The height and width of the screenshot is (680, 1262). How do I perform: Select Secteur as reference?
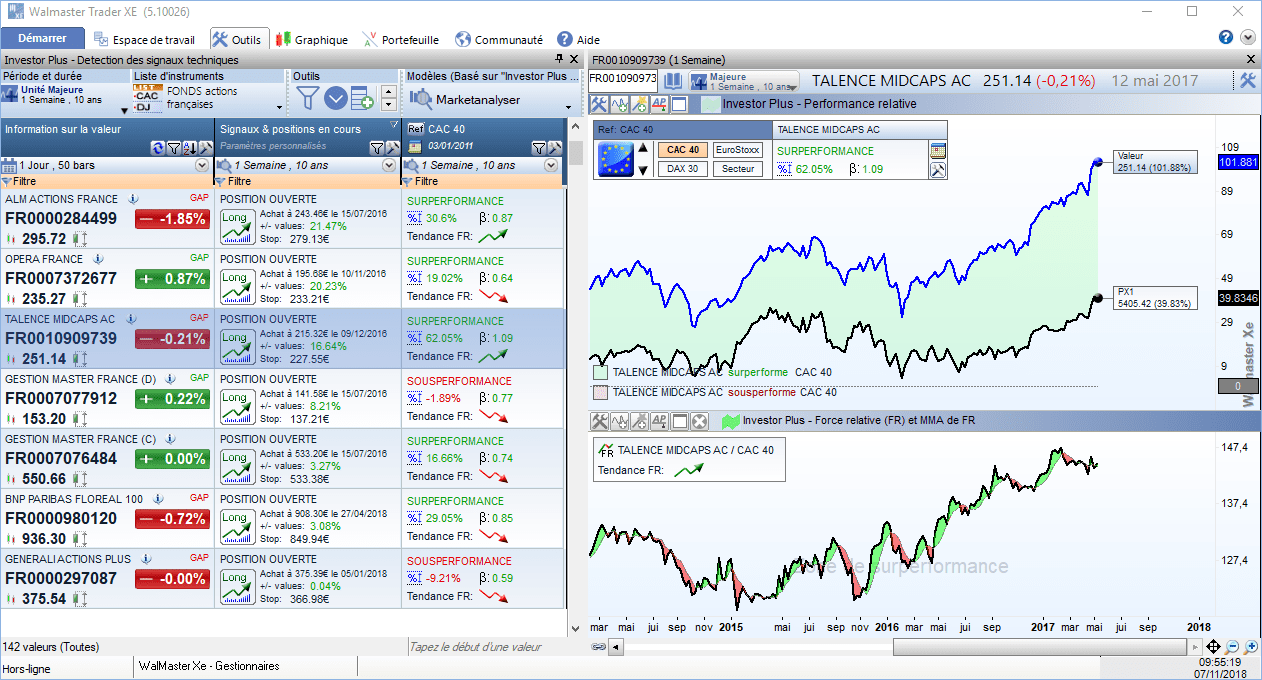point(737,169)
